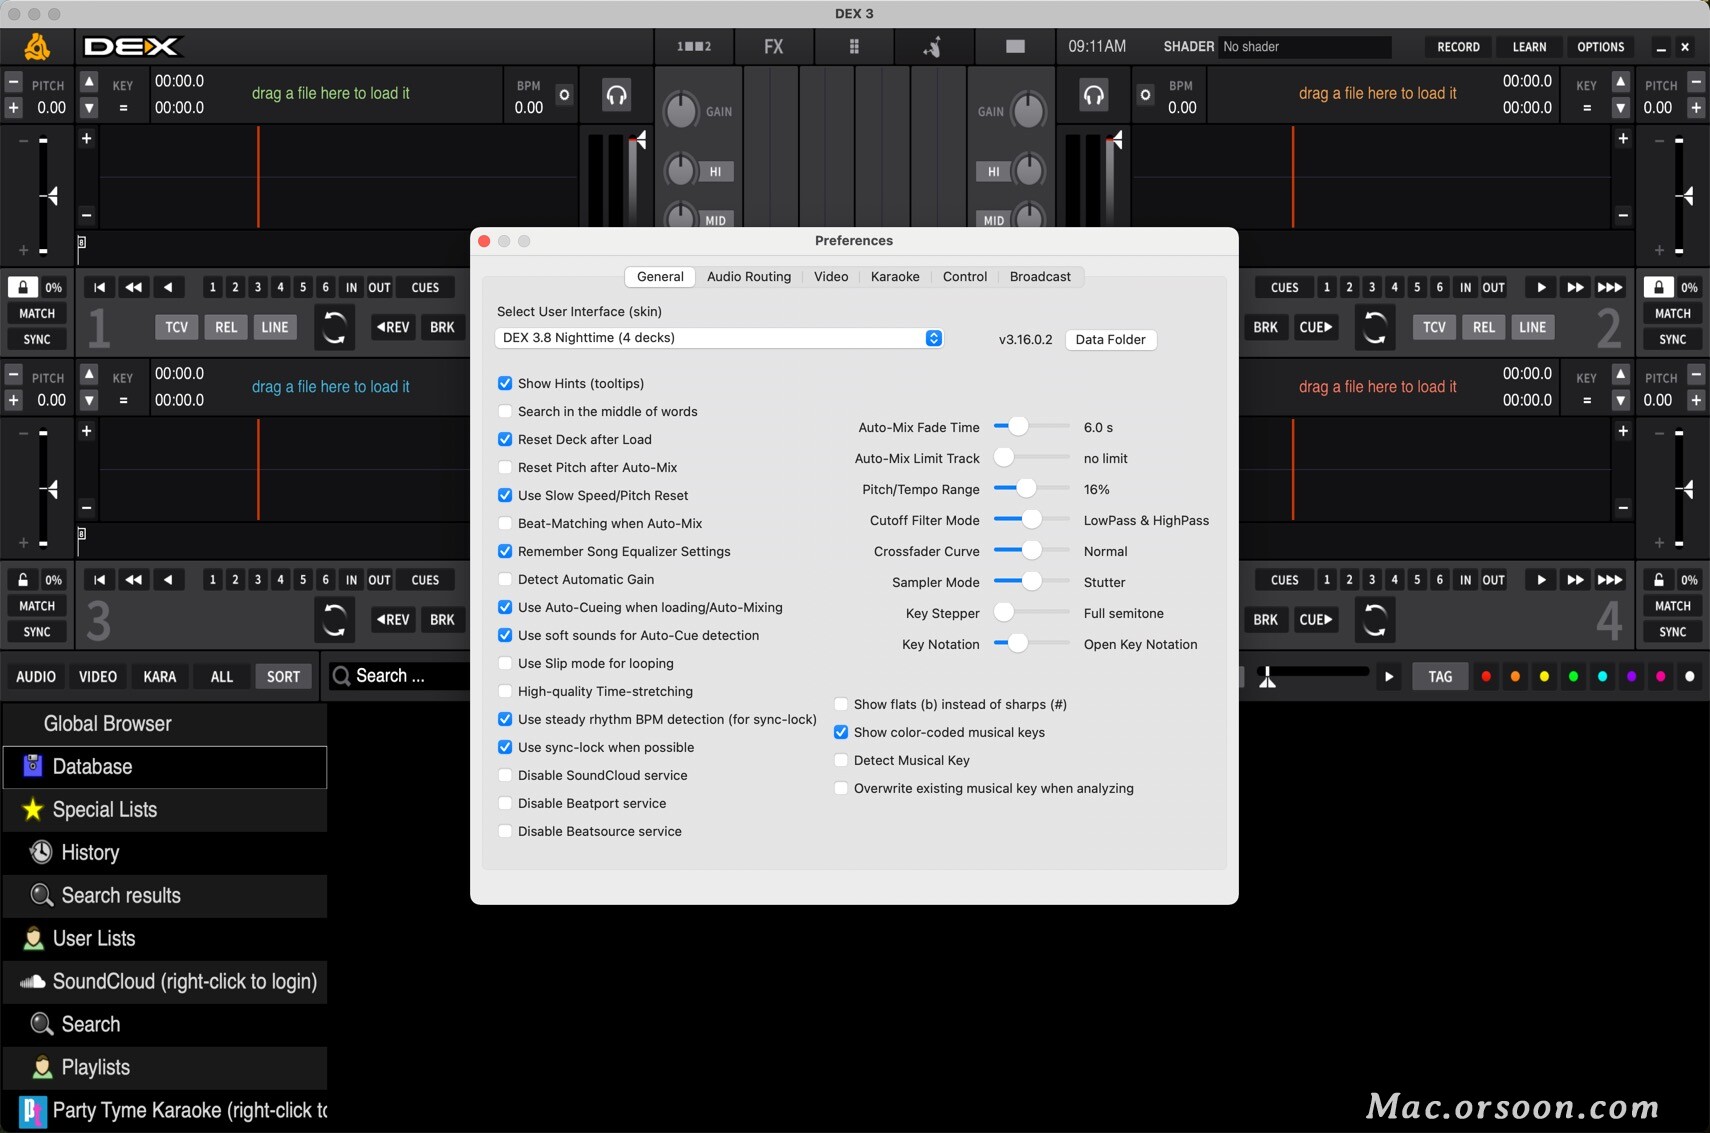Viewport: 1710px width, 1133px height.
Task: Enable Reset Pitch after Auto-Mix
Action: (x=505, y=467)
